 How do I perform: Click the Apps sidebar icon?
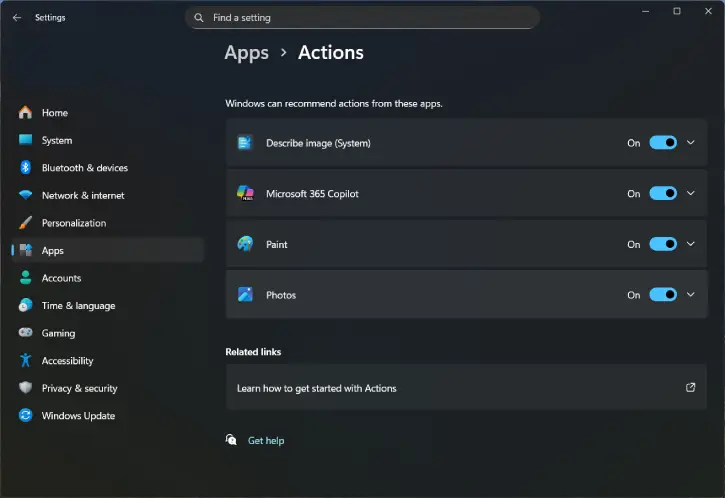pos(26,250)
